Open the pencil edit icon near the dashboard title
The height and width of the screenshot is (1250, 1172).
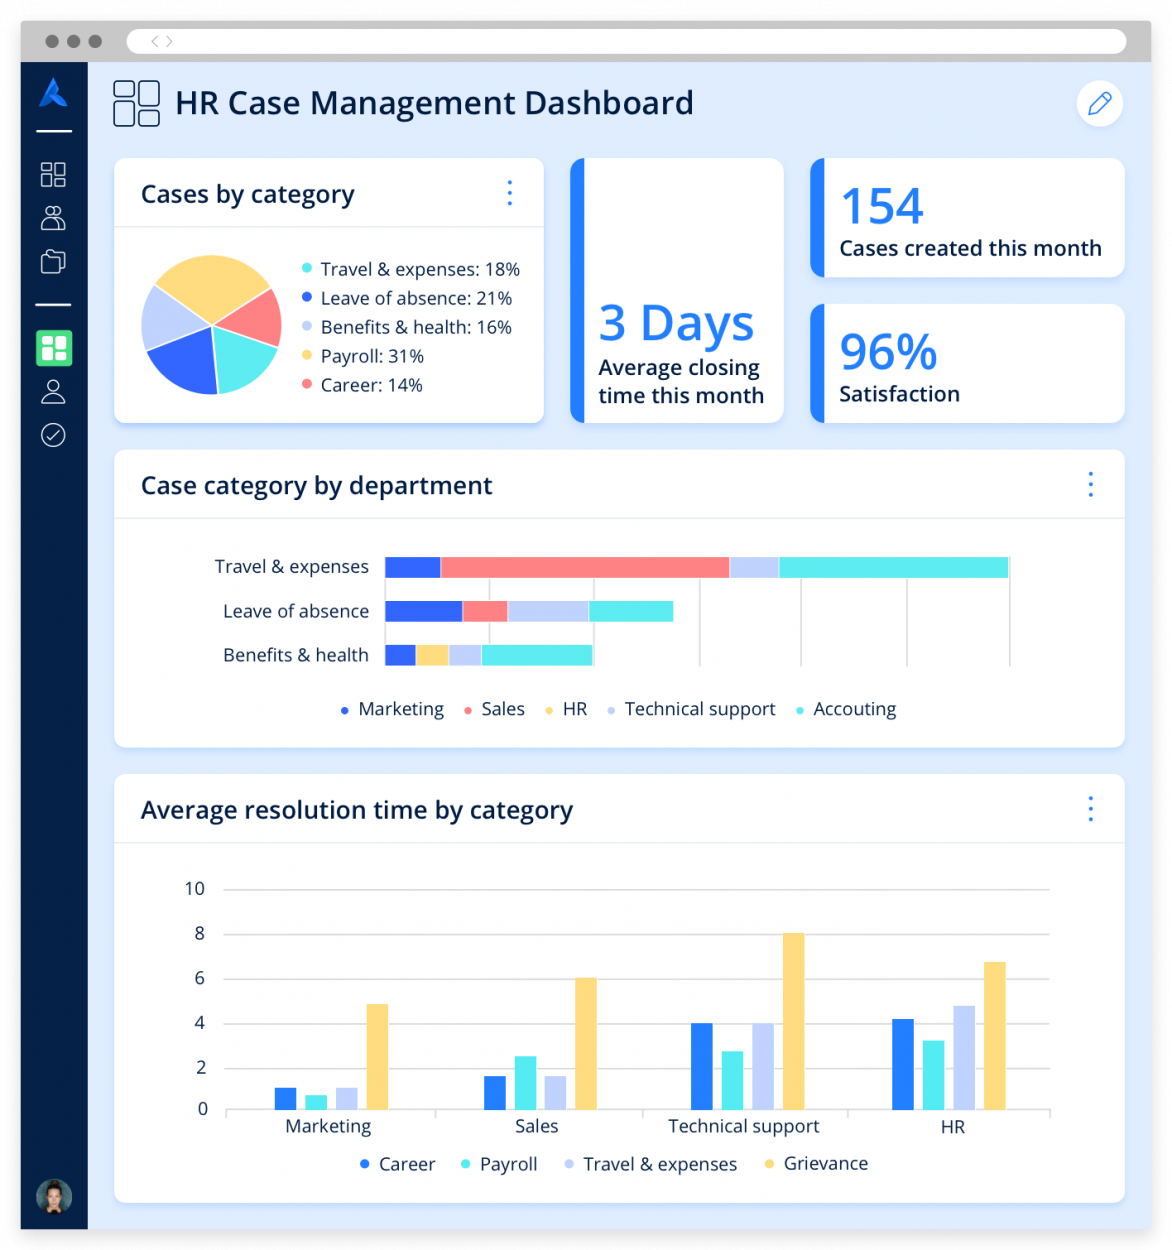(x=1100, y=103)
